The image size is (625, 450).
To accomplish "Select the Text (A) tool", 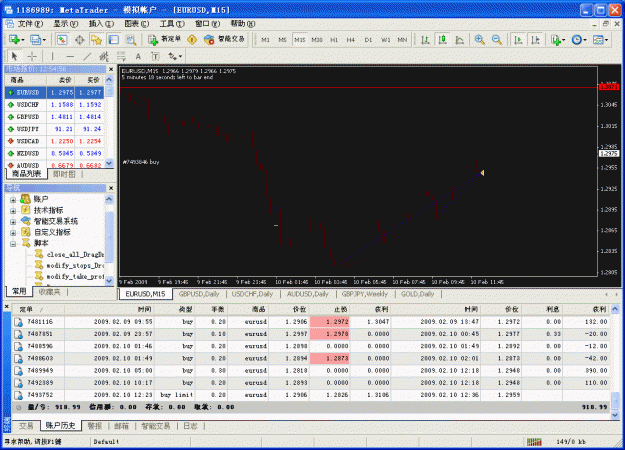I will point(138,56).
